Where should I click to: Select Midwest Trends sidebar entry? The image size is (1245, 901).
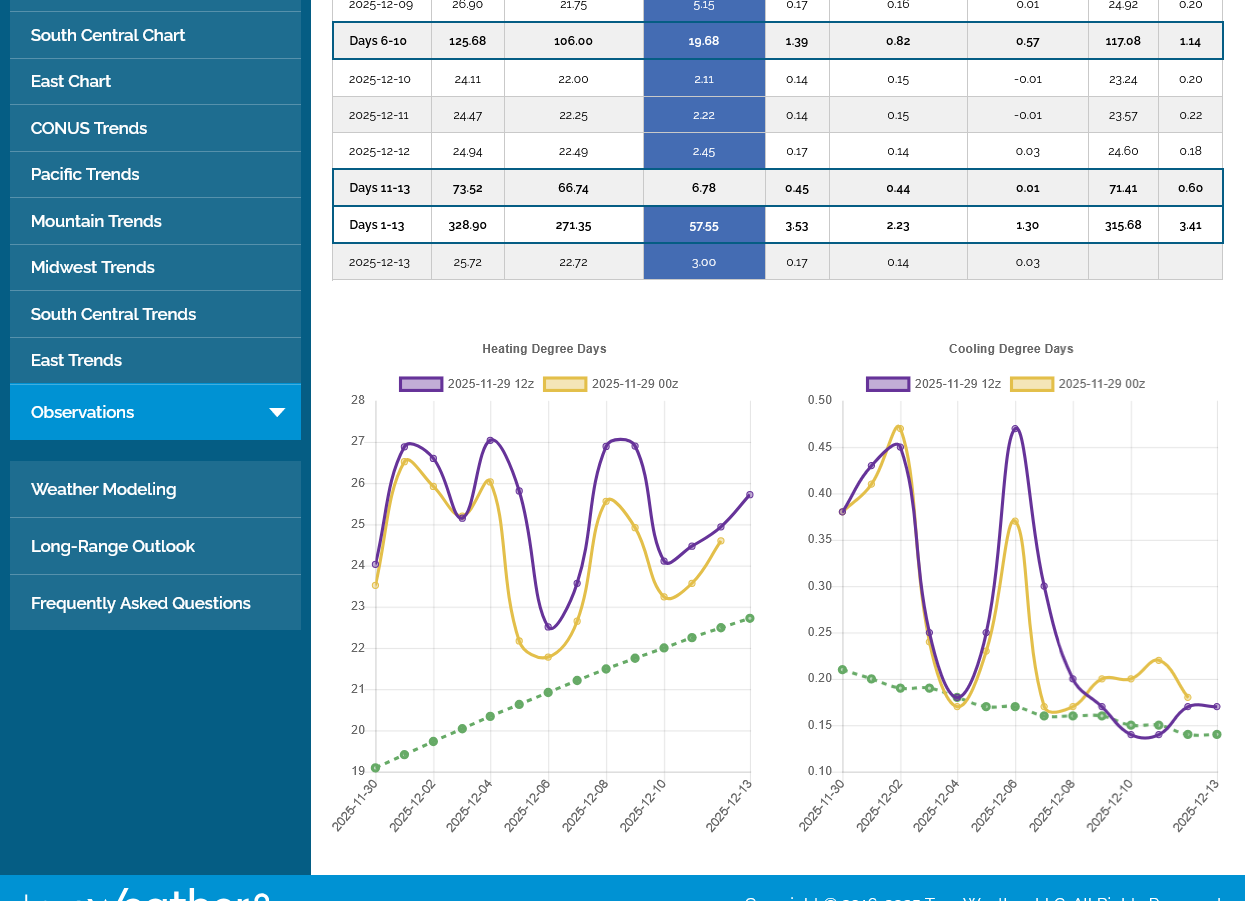pos(93,267)
